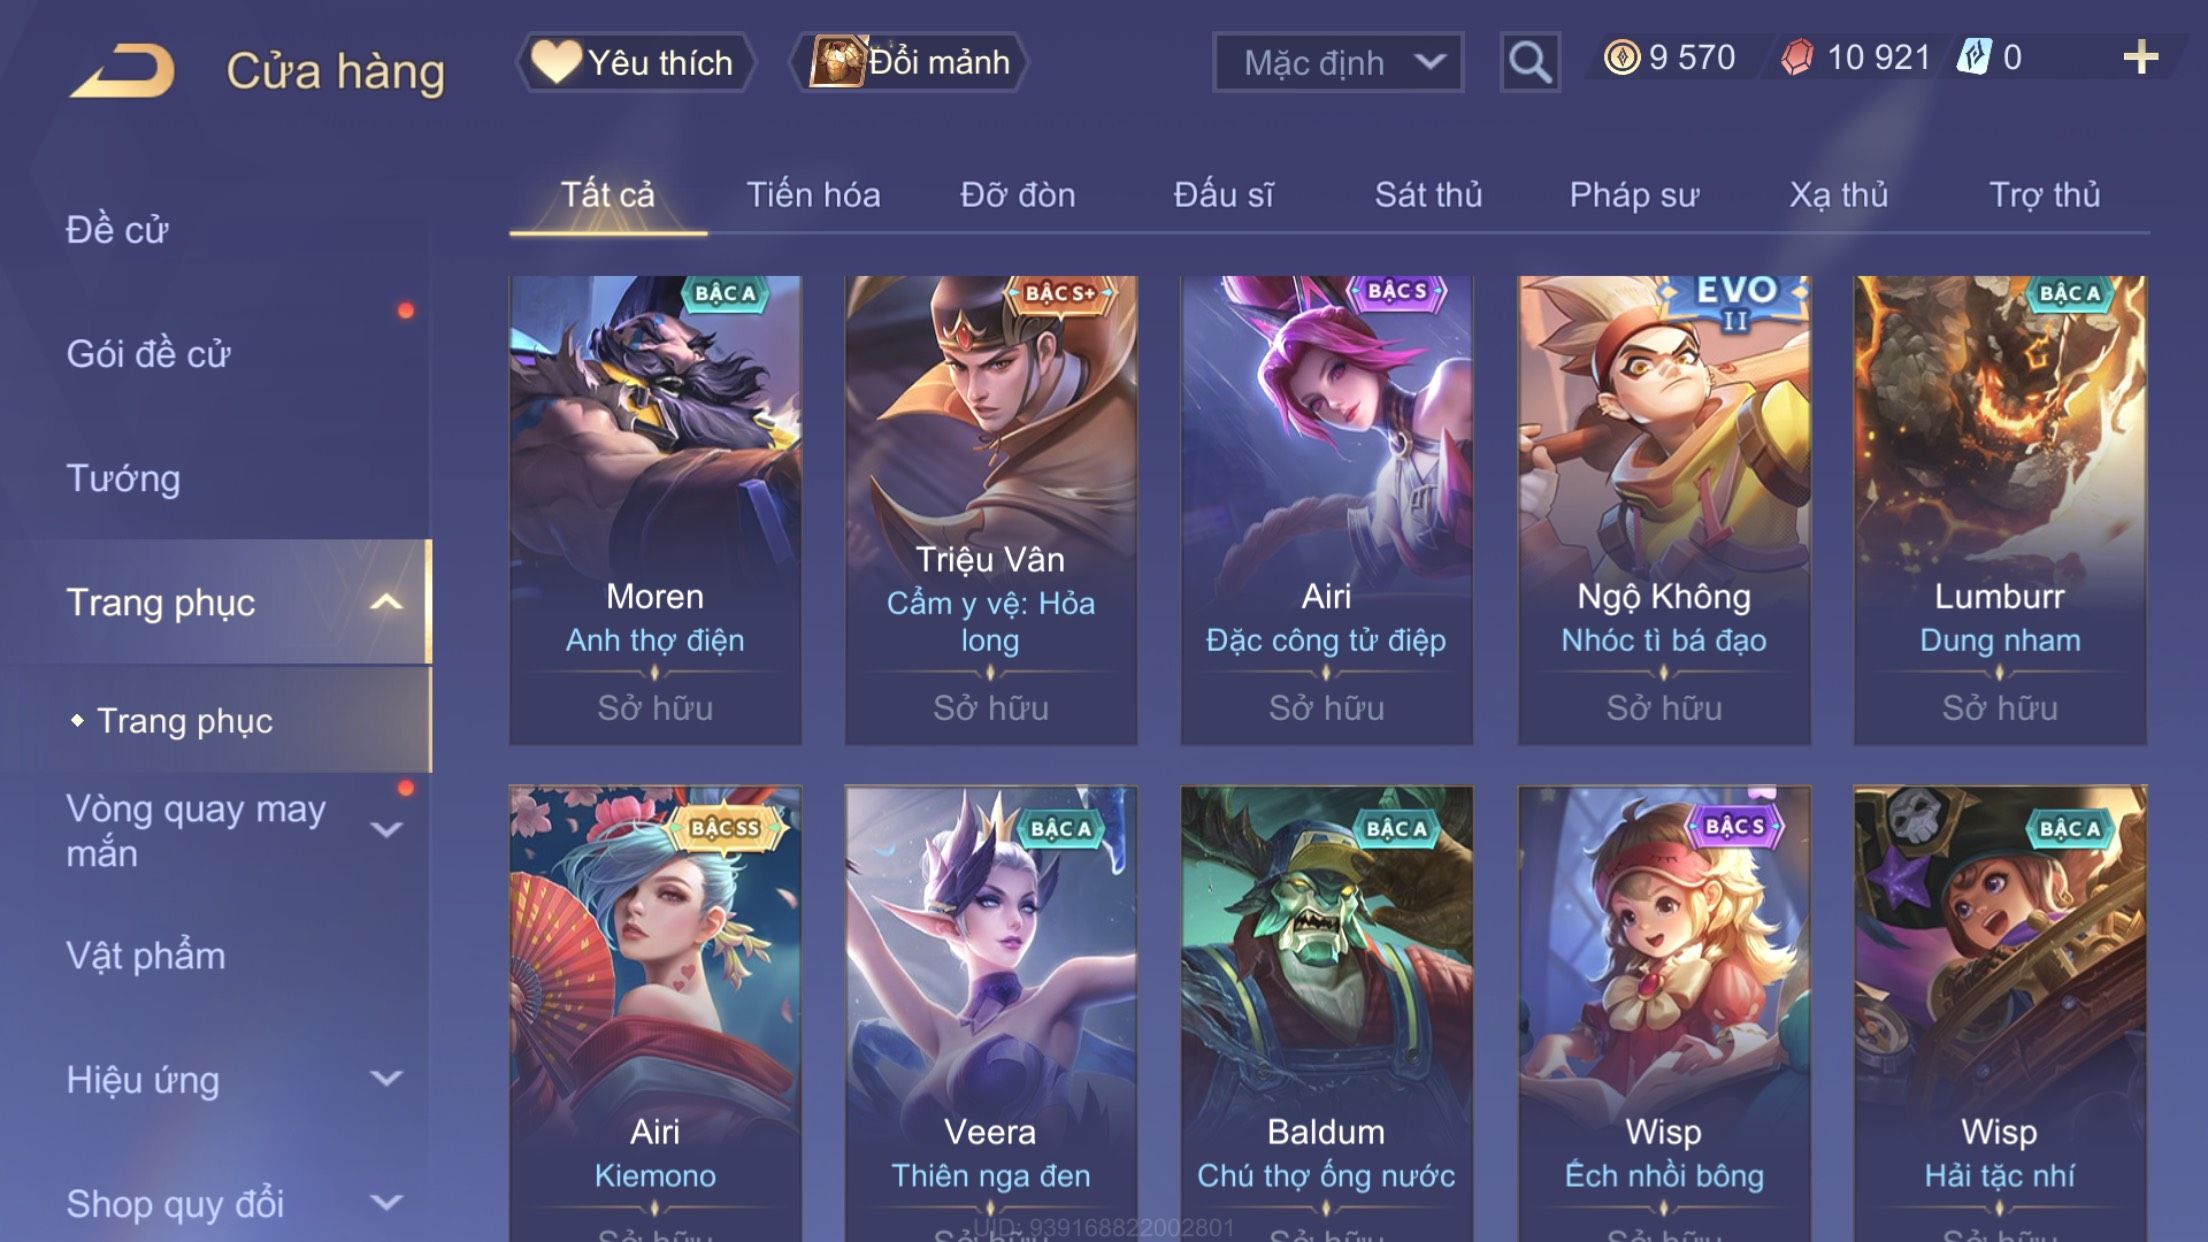Screen dimensions: 2208x1242
Task: Select the Sát thủ filter tab
Action: [x=1428, y=195]
